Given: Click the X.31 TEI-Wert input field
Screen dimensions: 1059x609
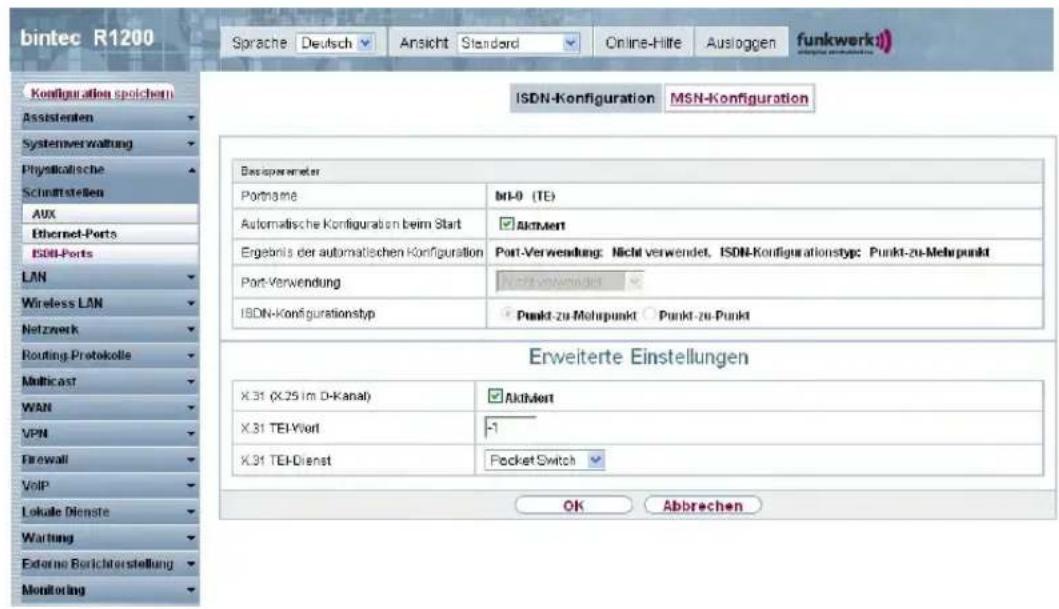Looking at the screenshot, I should [511, 427].
